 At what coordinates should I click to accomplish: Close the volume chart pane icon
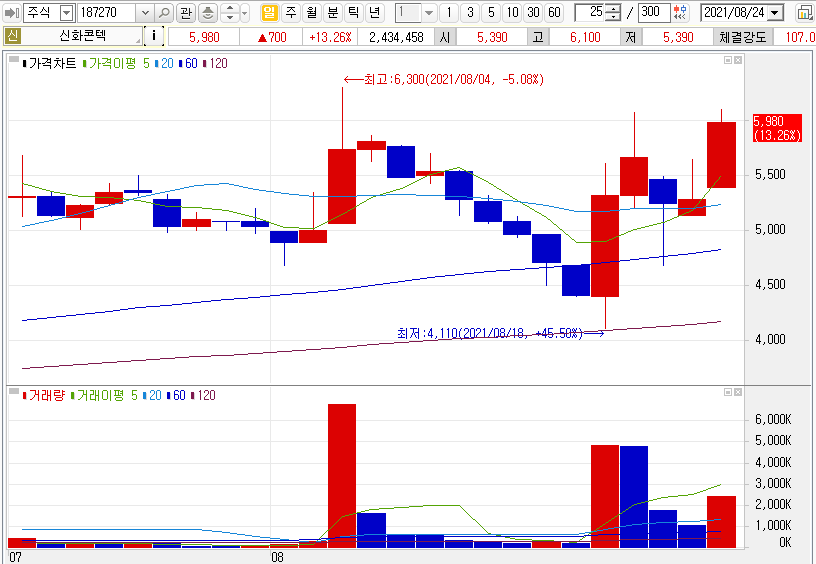pos(737,392)
